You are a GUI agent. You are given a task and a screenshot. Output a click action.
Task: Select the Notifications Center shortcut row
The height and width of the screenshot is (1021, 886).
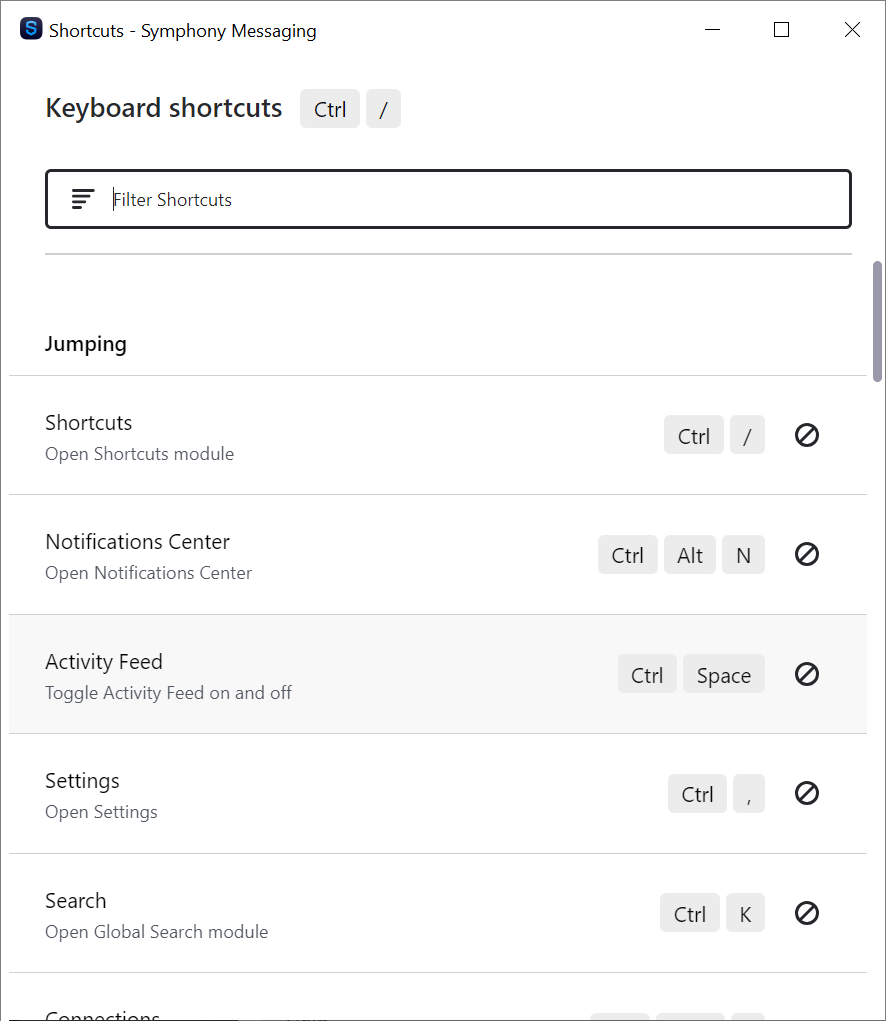(x=300, y=555)
